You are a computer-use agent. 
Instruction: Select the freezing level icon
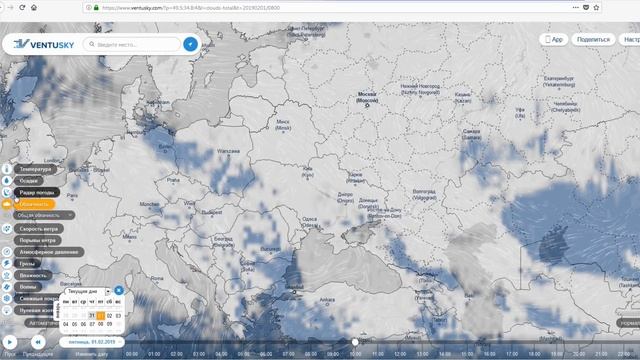(x=7, y=310)
